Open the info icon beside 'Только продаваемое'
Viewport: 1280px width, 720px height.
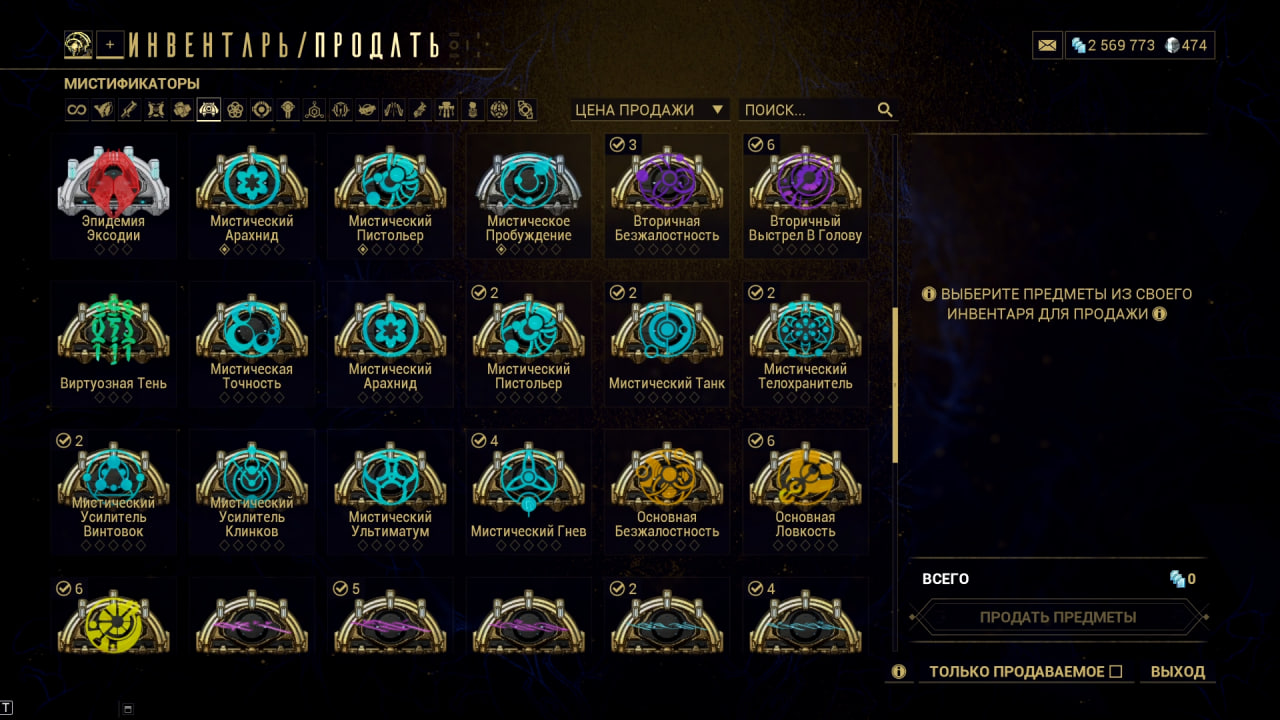pyautogui.click(x=899, y=672)
